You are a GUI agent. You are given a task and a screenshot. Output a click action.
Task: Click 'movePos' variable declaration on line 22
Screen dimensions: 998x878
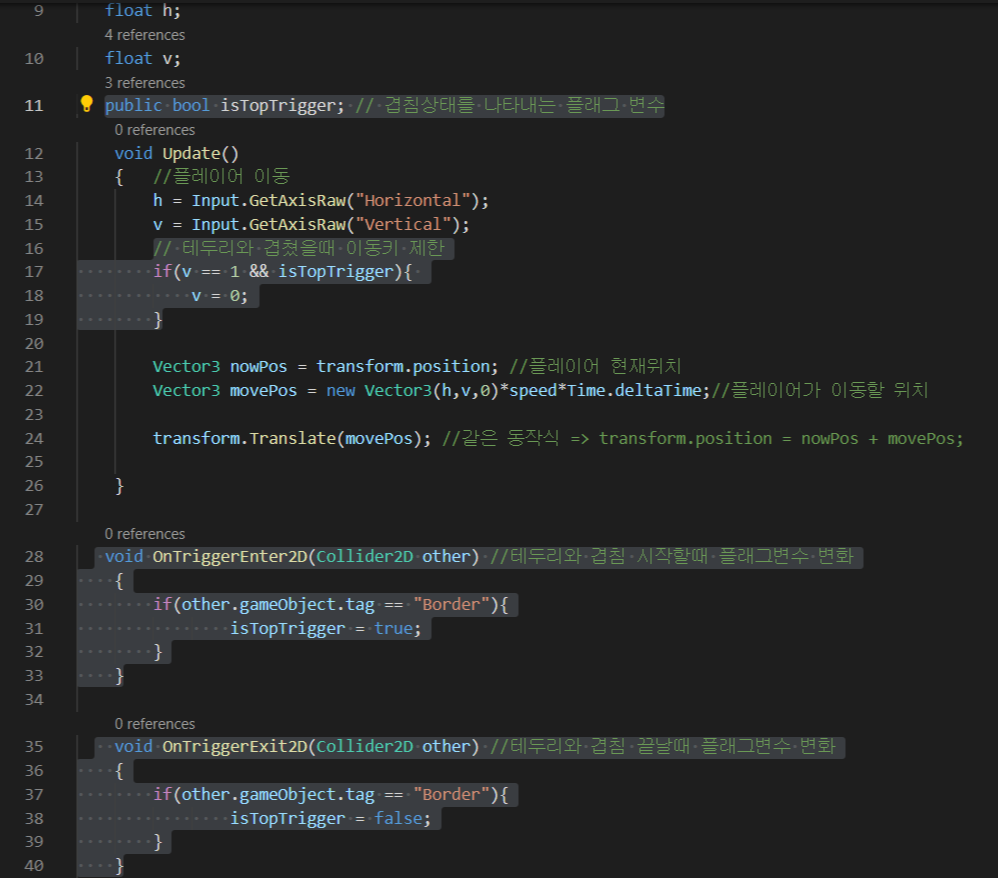(263, 391)
